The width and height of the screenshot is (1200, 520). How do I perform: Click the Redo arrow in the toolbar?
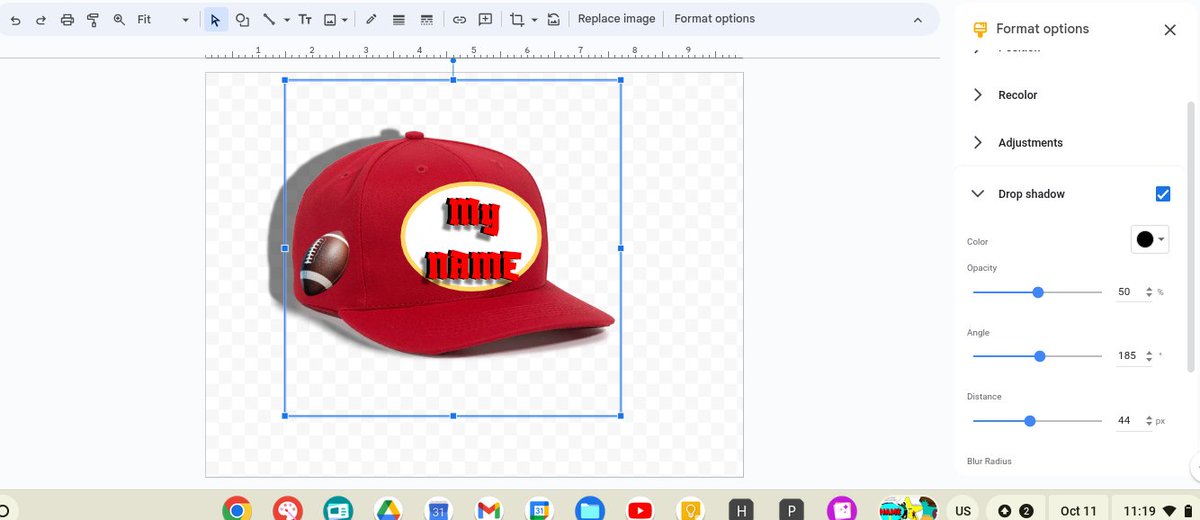[41, 19]
